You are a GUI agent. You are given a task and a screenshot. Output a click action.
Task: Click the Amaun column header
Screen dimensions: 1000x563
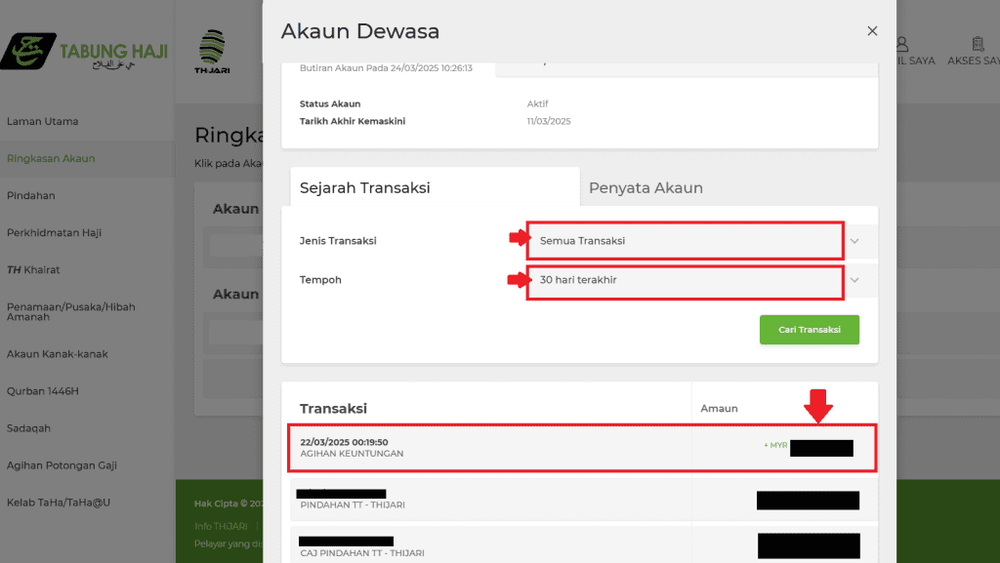[719, 409]
